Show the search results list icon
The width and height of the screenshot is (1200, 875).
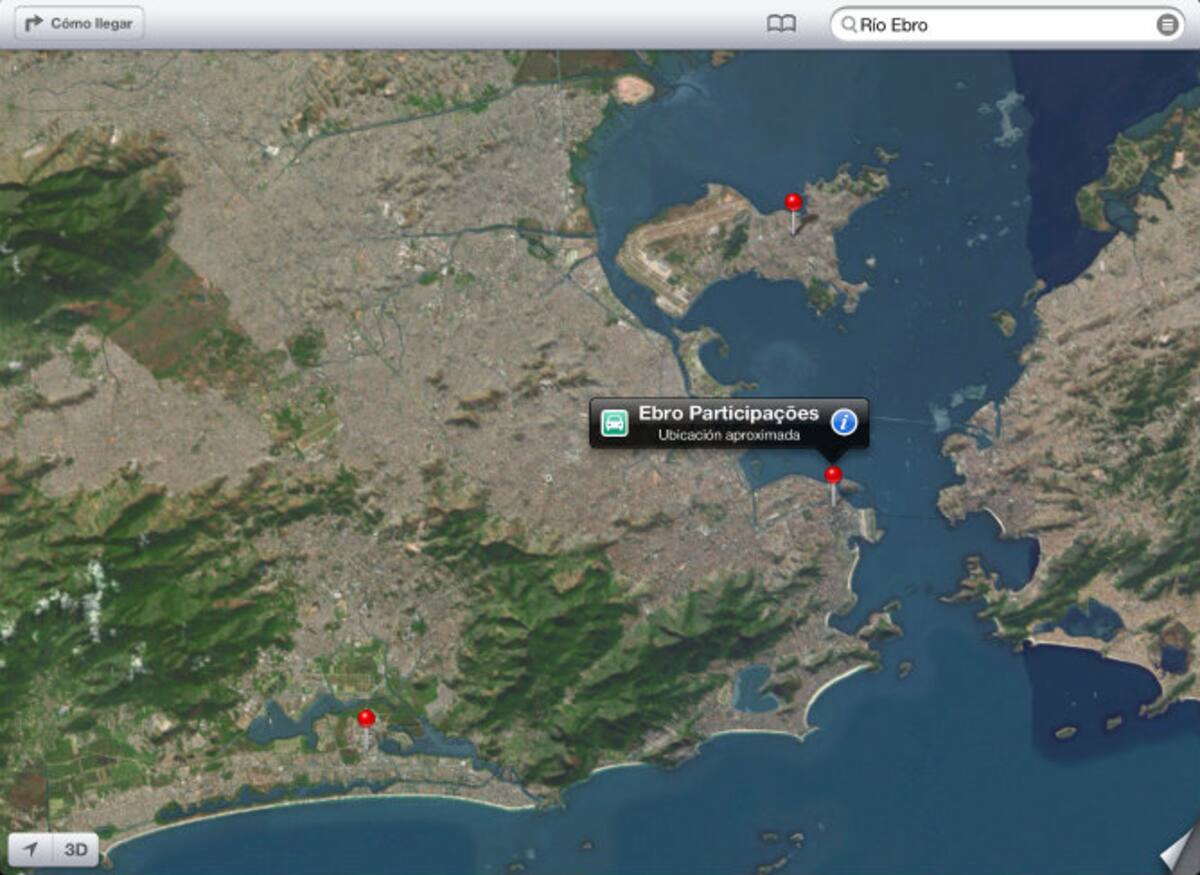[1167, 25]
